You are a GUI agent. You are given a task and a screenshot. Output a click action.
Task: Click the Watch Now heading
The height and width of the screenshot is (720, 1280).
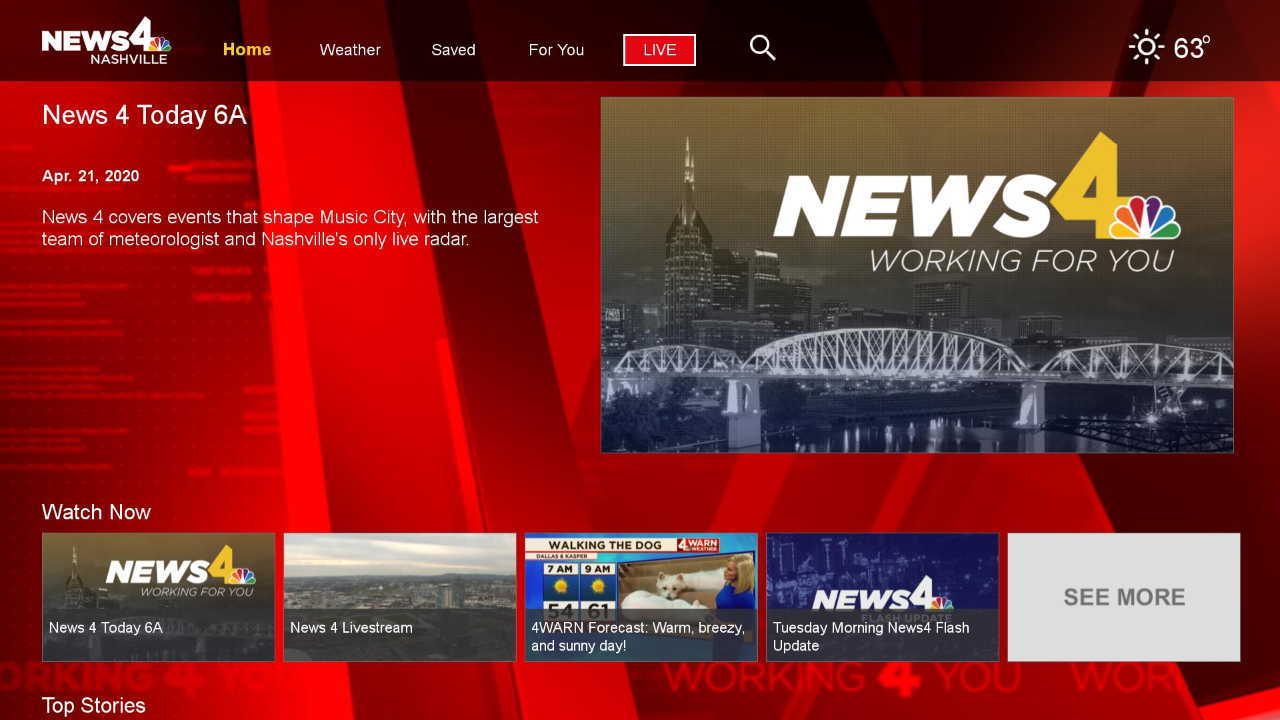click(96, 512)
